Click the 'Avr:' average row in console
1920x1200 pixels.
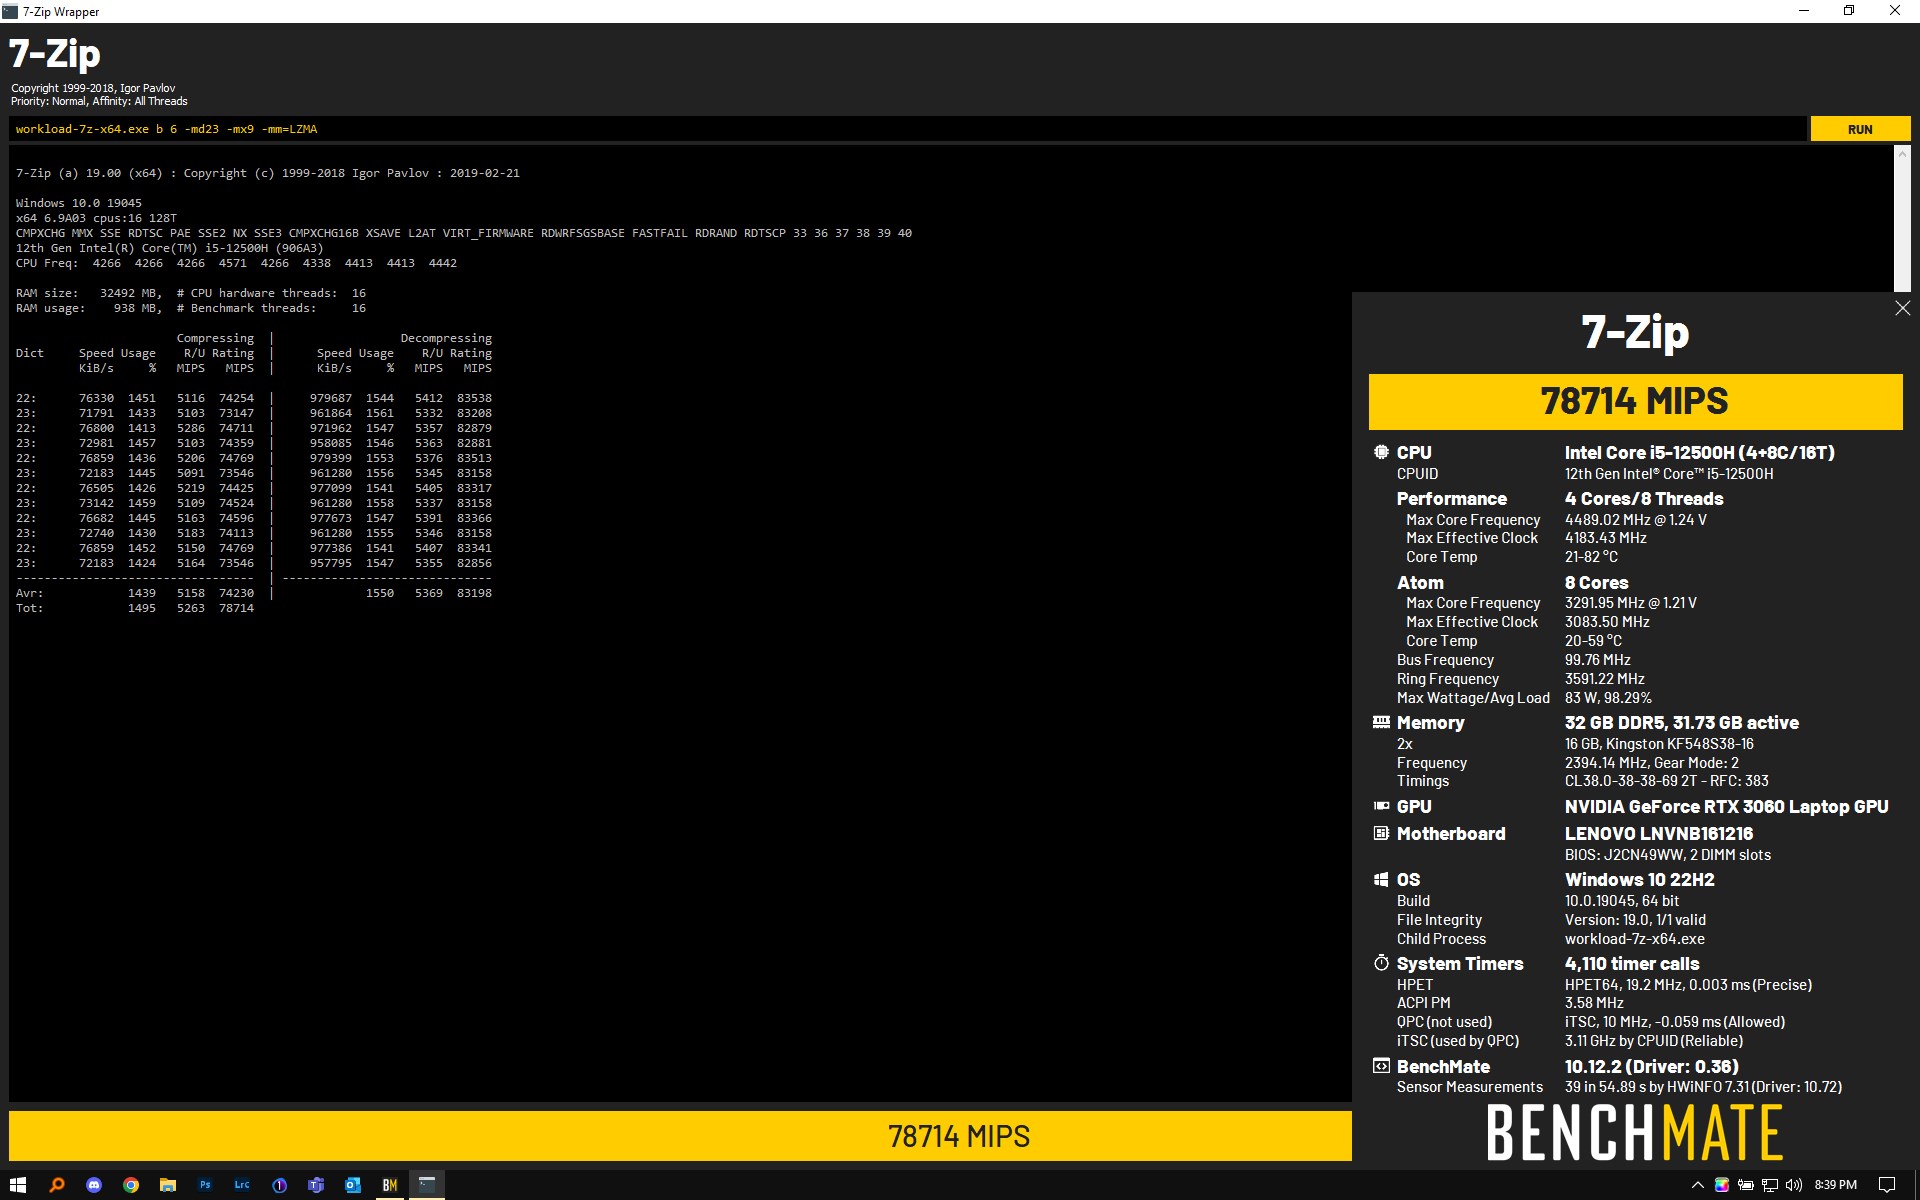pos(254,593)
